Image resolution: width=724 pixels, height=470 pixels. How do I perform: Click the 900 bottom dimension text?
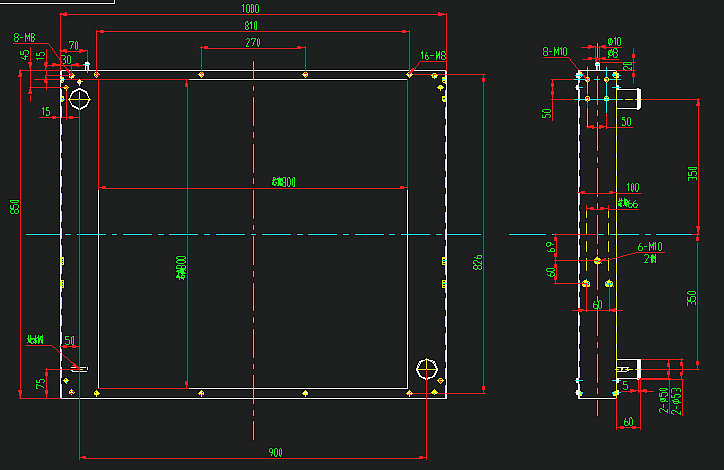(x=275, y=453)
